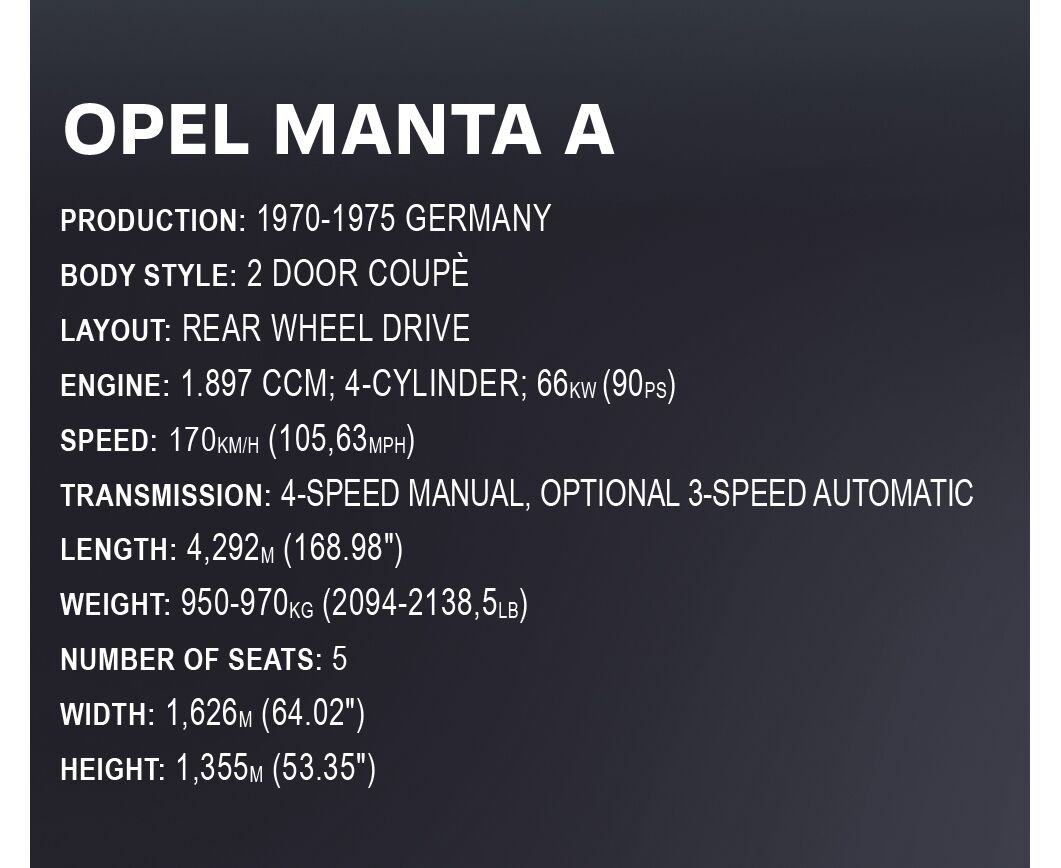Screen dimensions: 1061x868
Task: Click the REAR WHEEL DRIVE text
Action: [326, 329]
